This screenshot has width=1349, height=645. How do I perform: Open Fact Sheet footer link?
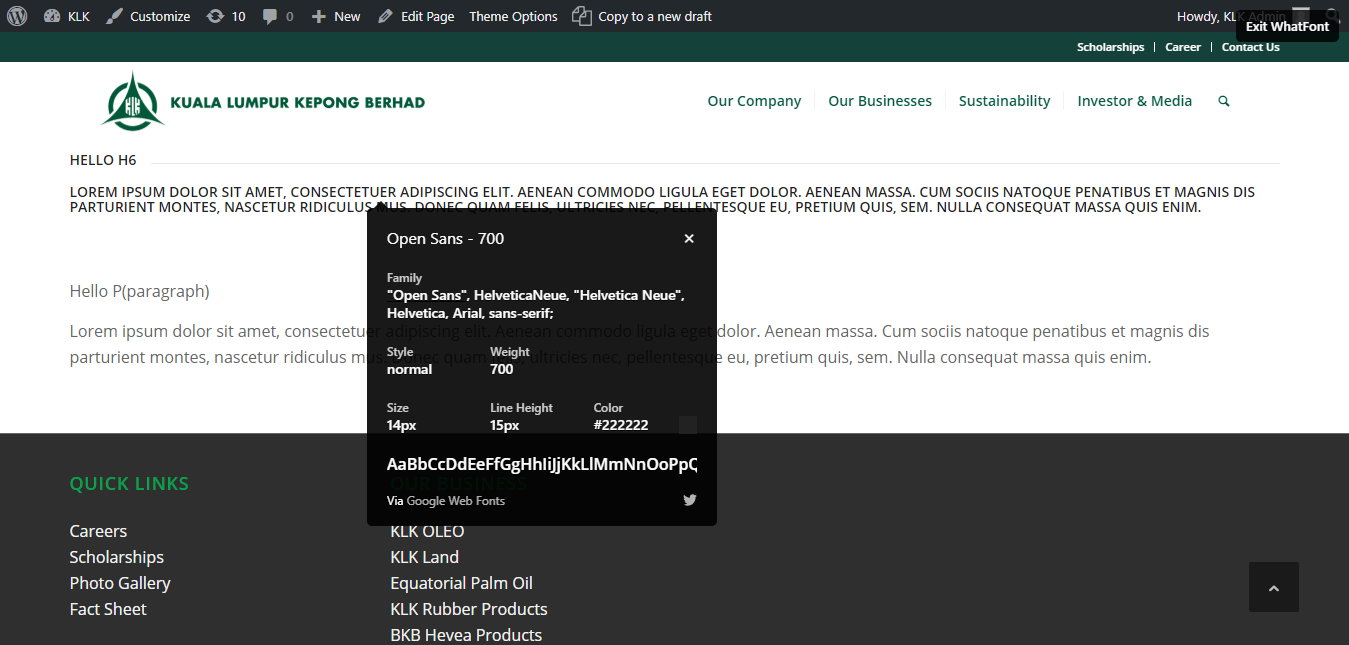[108, 609]
